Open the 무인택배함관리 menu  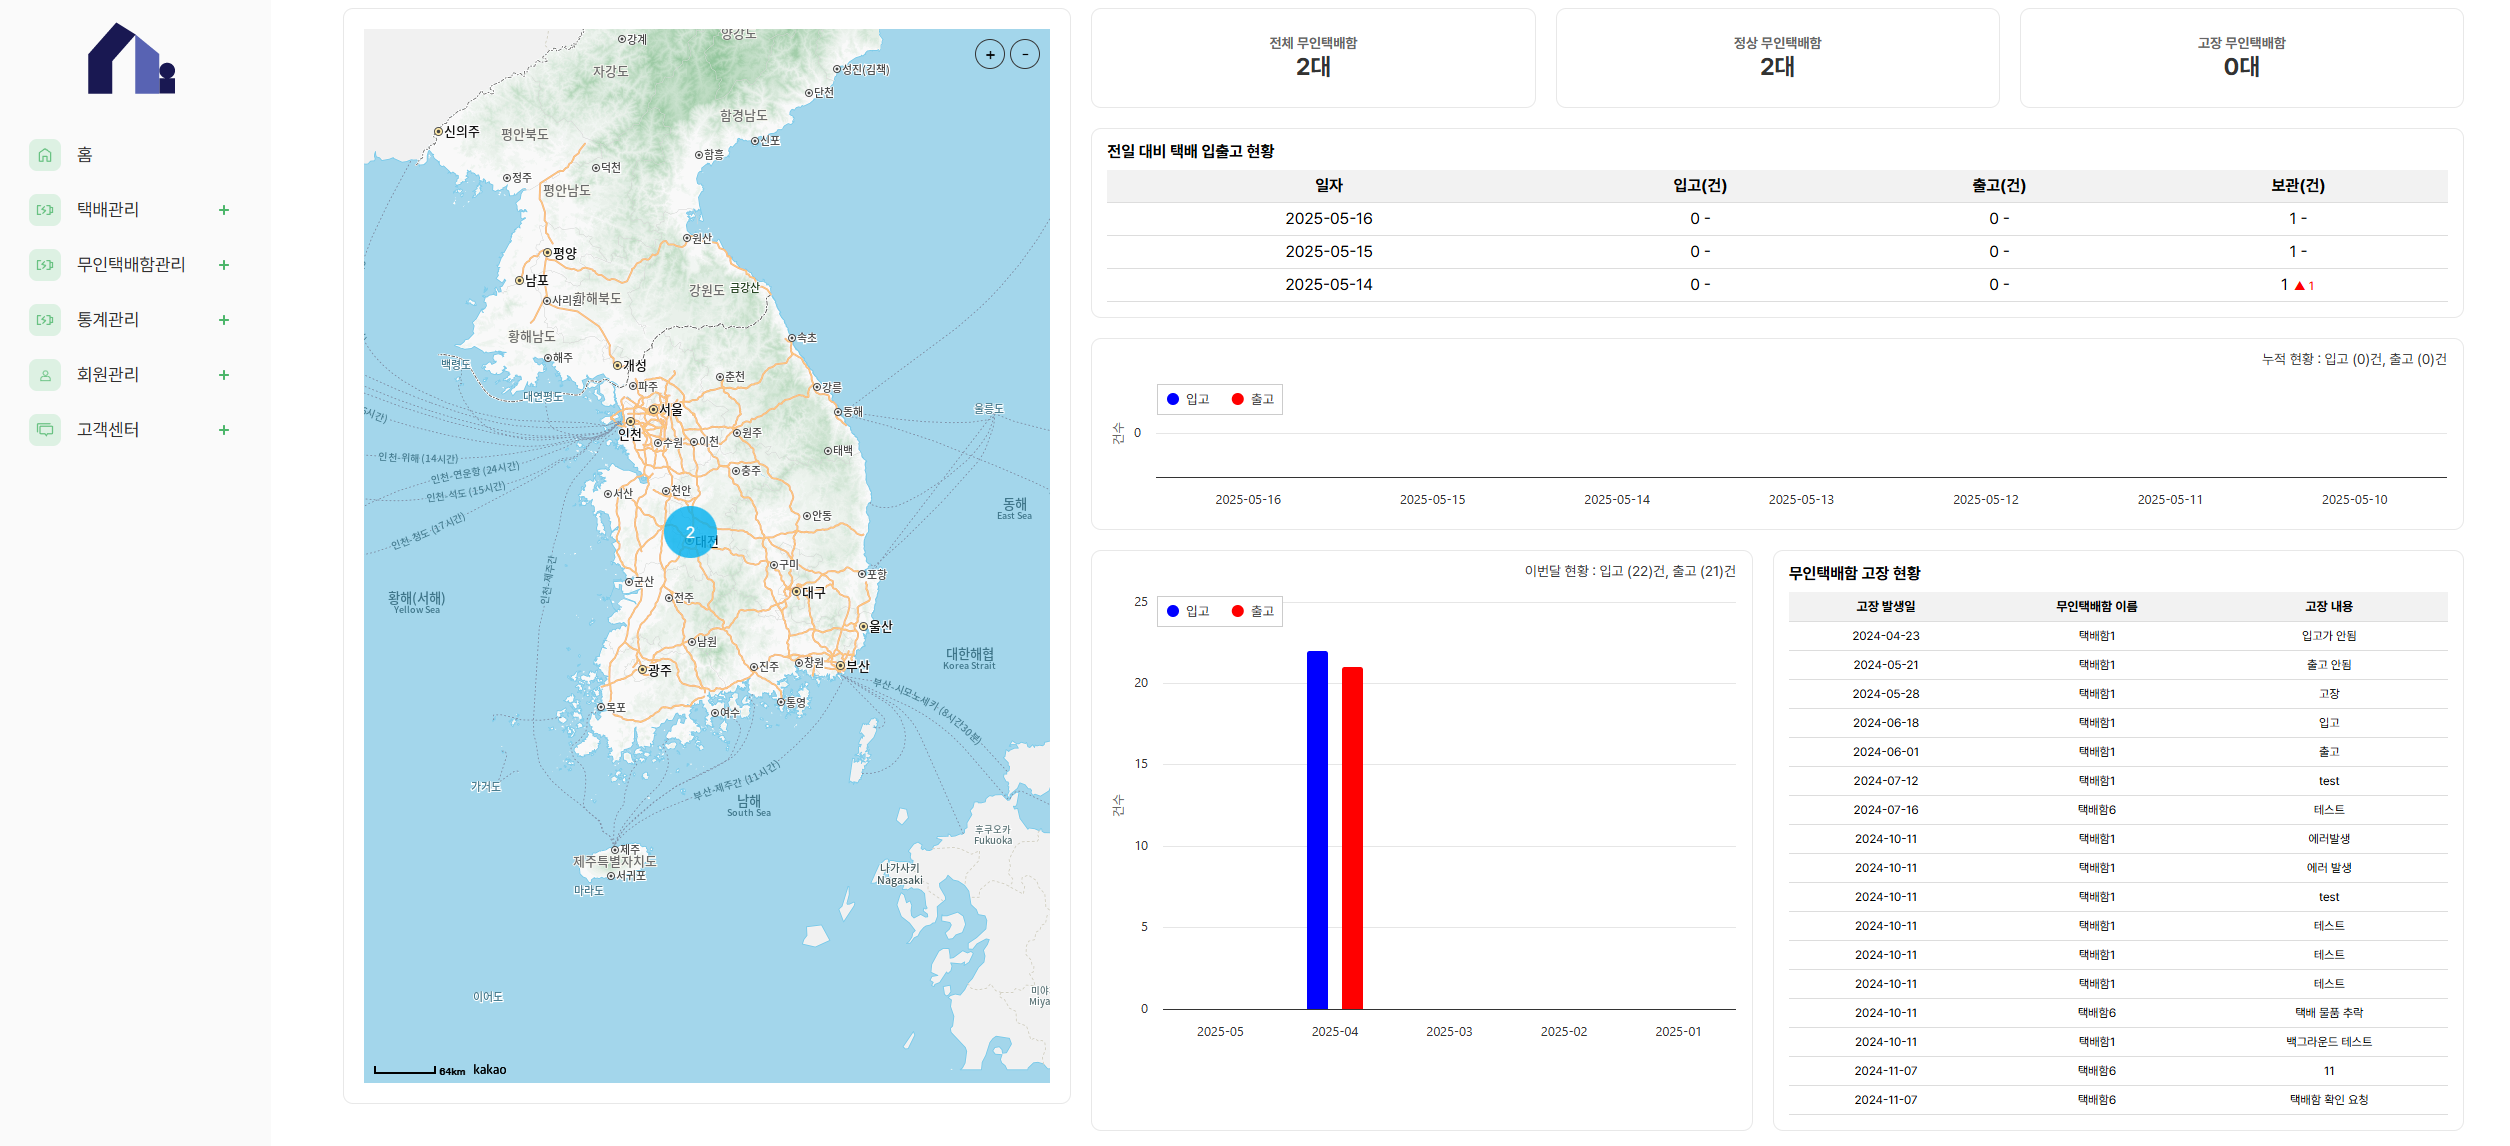coord(131,265)
